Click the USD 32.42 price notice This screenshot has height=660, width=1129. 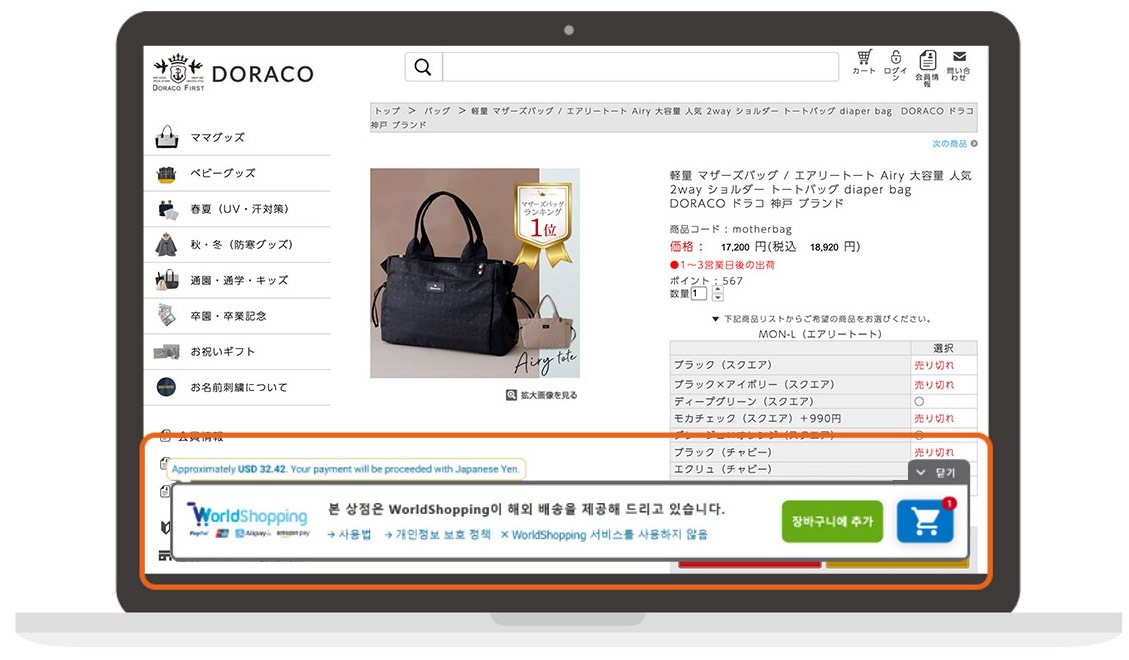[x=346, y=469]
